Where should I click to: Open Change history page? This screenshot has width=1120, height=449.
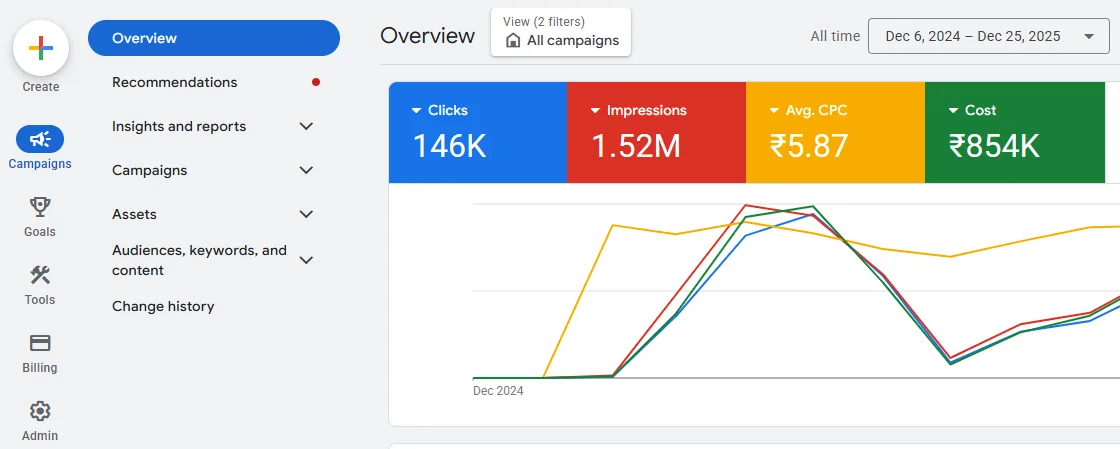click(x=163, y=306)
